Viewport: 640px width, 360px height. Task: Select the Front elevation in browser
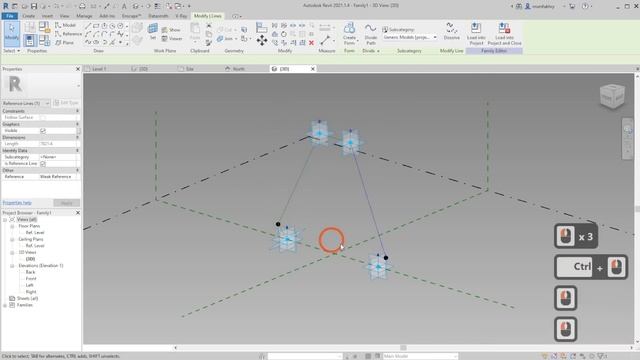click(31, 279)
